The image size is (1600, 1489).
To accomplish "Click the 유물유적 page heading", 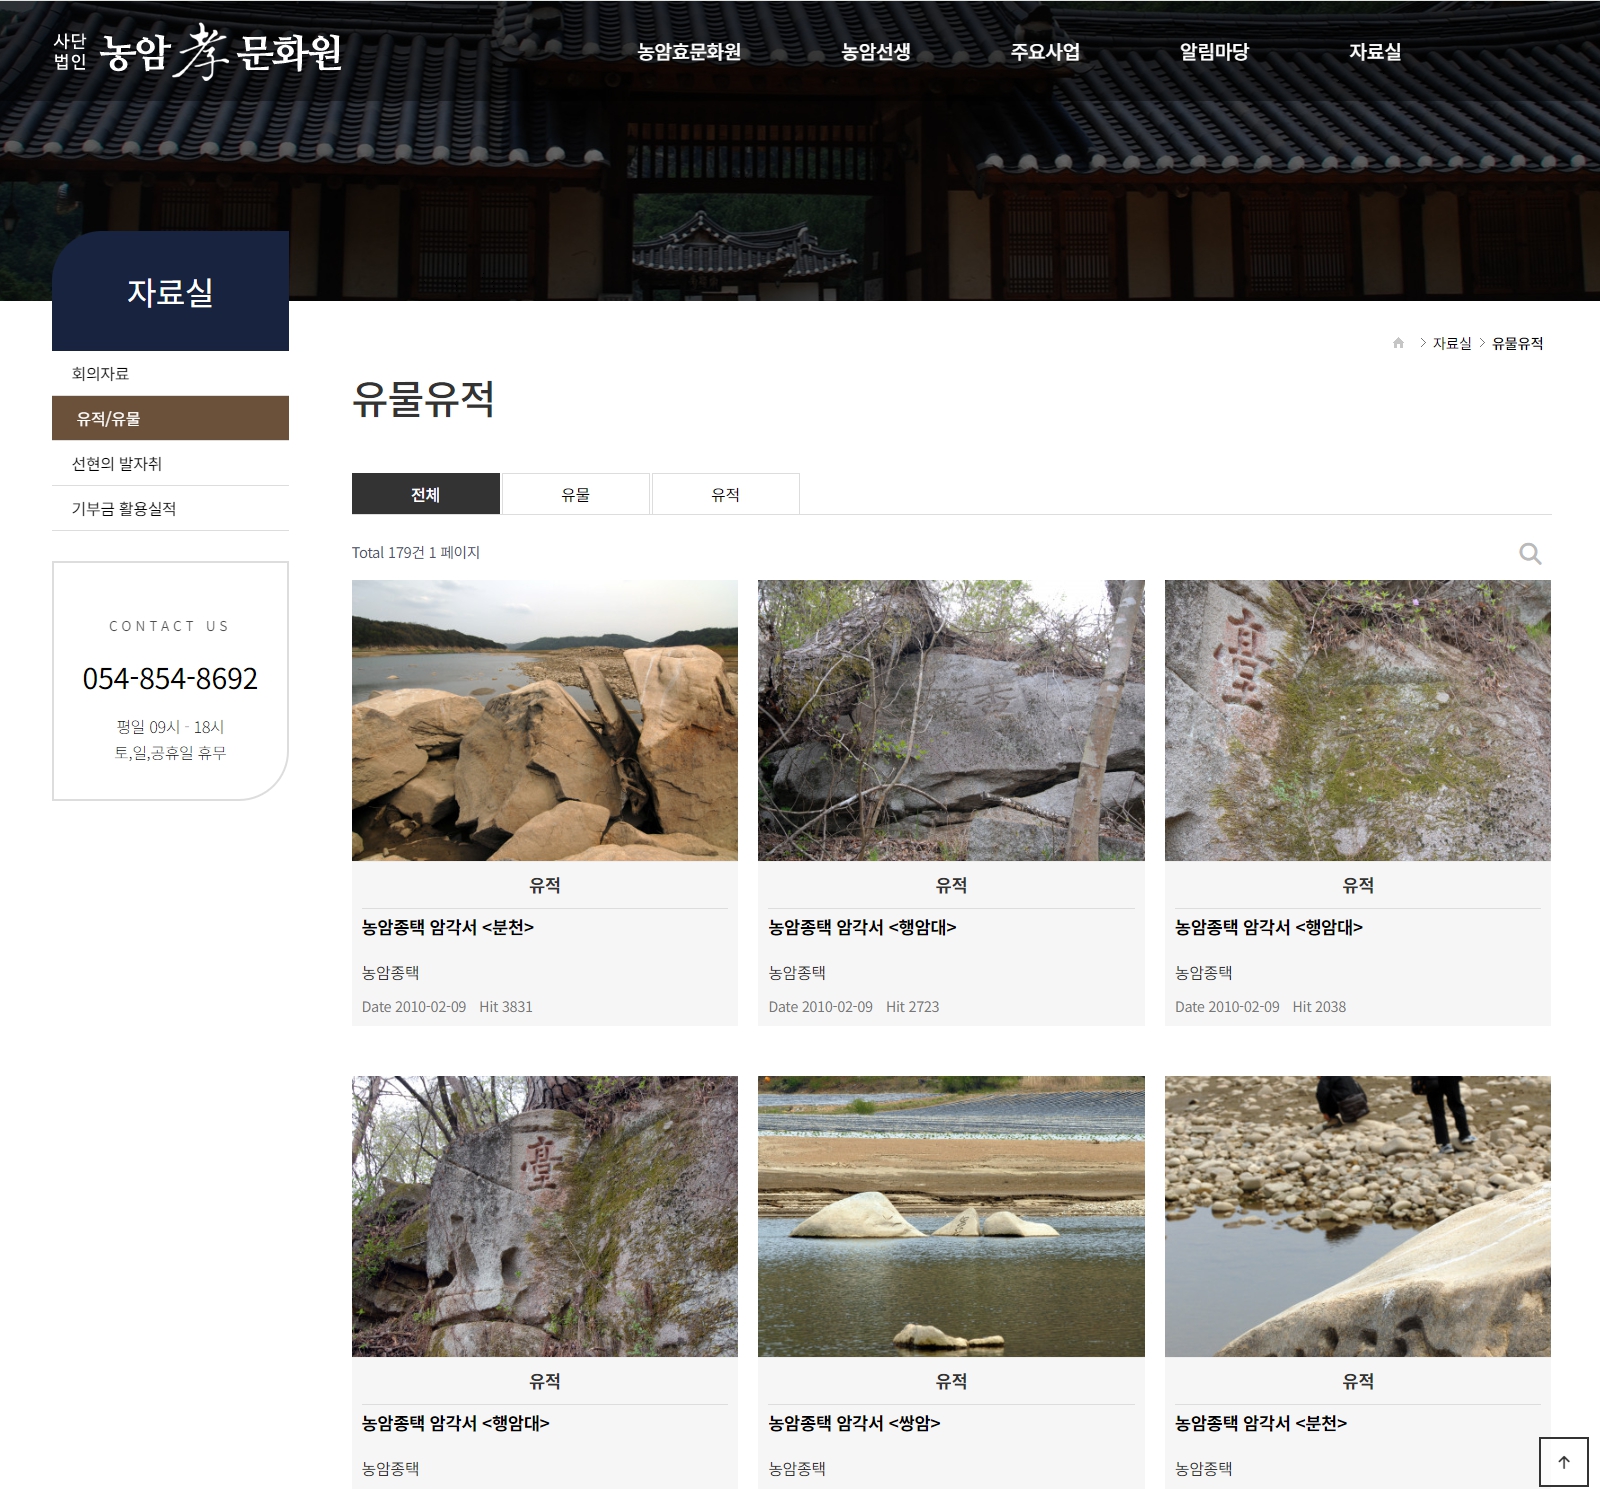I will tap(424, 399).
